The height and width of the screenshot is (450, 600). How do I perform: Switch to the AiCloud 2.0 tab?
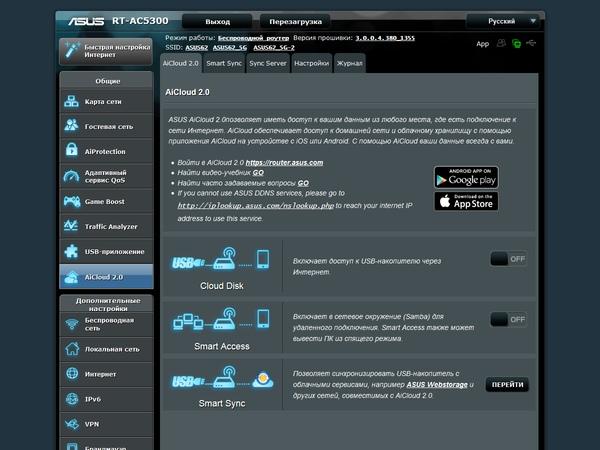[x=181, y=63]
